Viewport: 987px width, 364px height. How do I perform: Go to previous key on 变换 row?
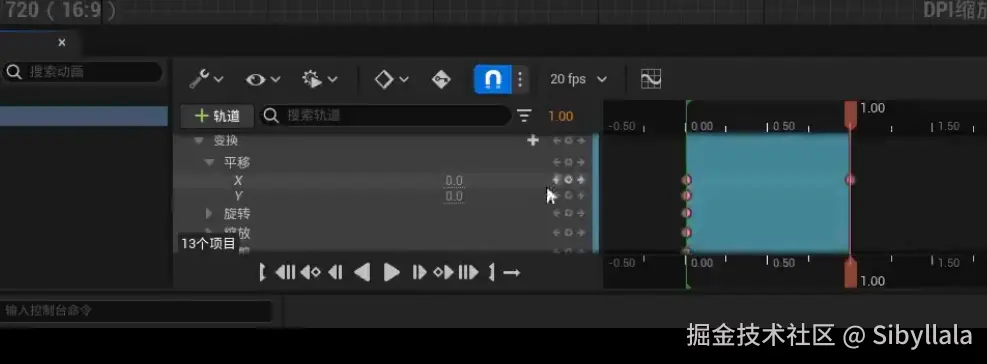556,140
